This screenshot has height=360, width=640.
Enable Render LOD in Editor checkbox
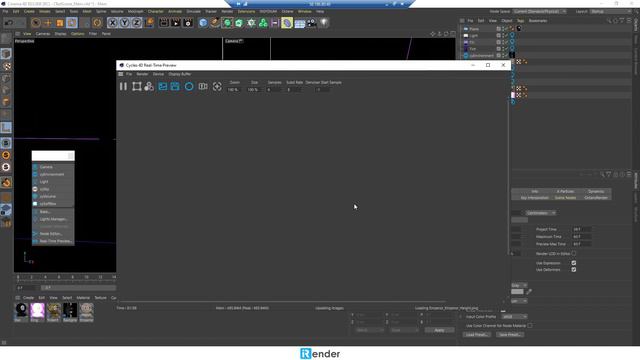(x=573, y=253)
